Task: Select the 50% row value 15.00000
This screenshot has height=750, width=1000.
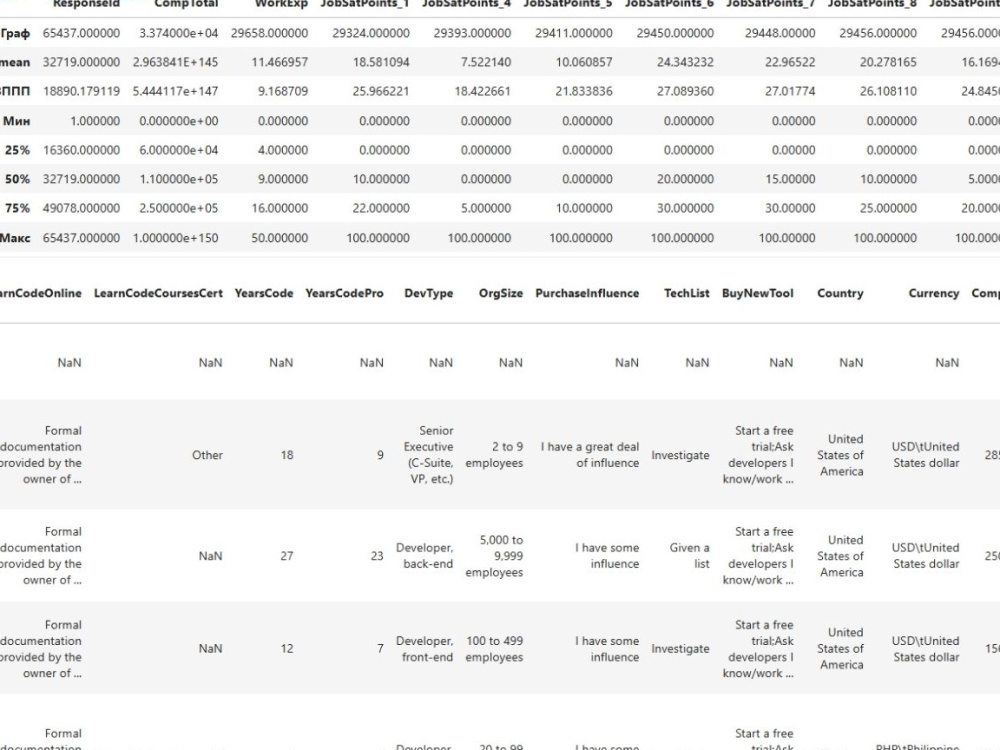Action: click(x=790, y=179)
